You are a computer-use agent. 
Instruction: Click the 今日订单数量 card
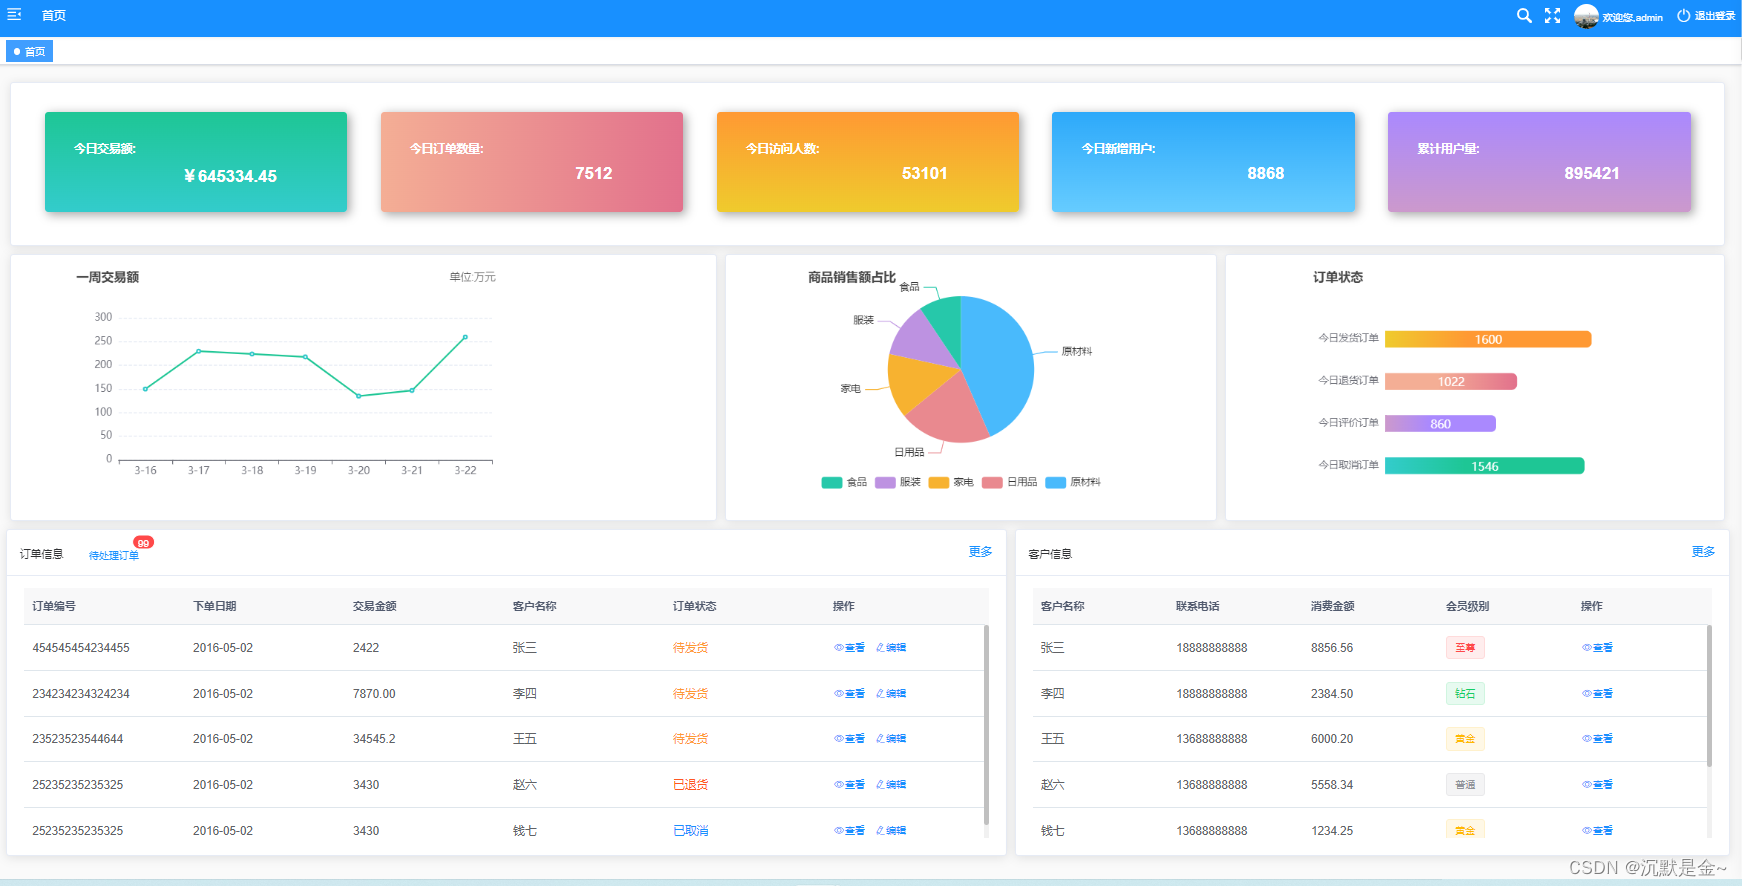point(532,162)
